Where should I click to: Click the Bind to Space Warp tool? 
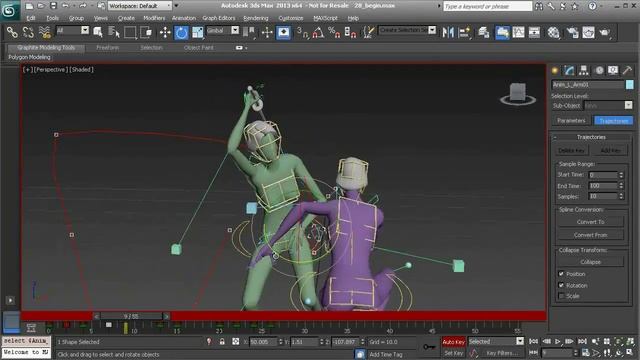point(44,32)
